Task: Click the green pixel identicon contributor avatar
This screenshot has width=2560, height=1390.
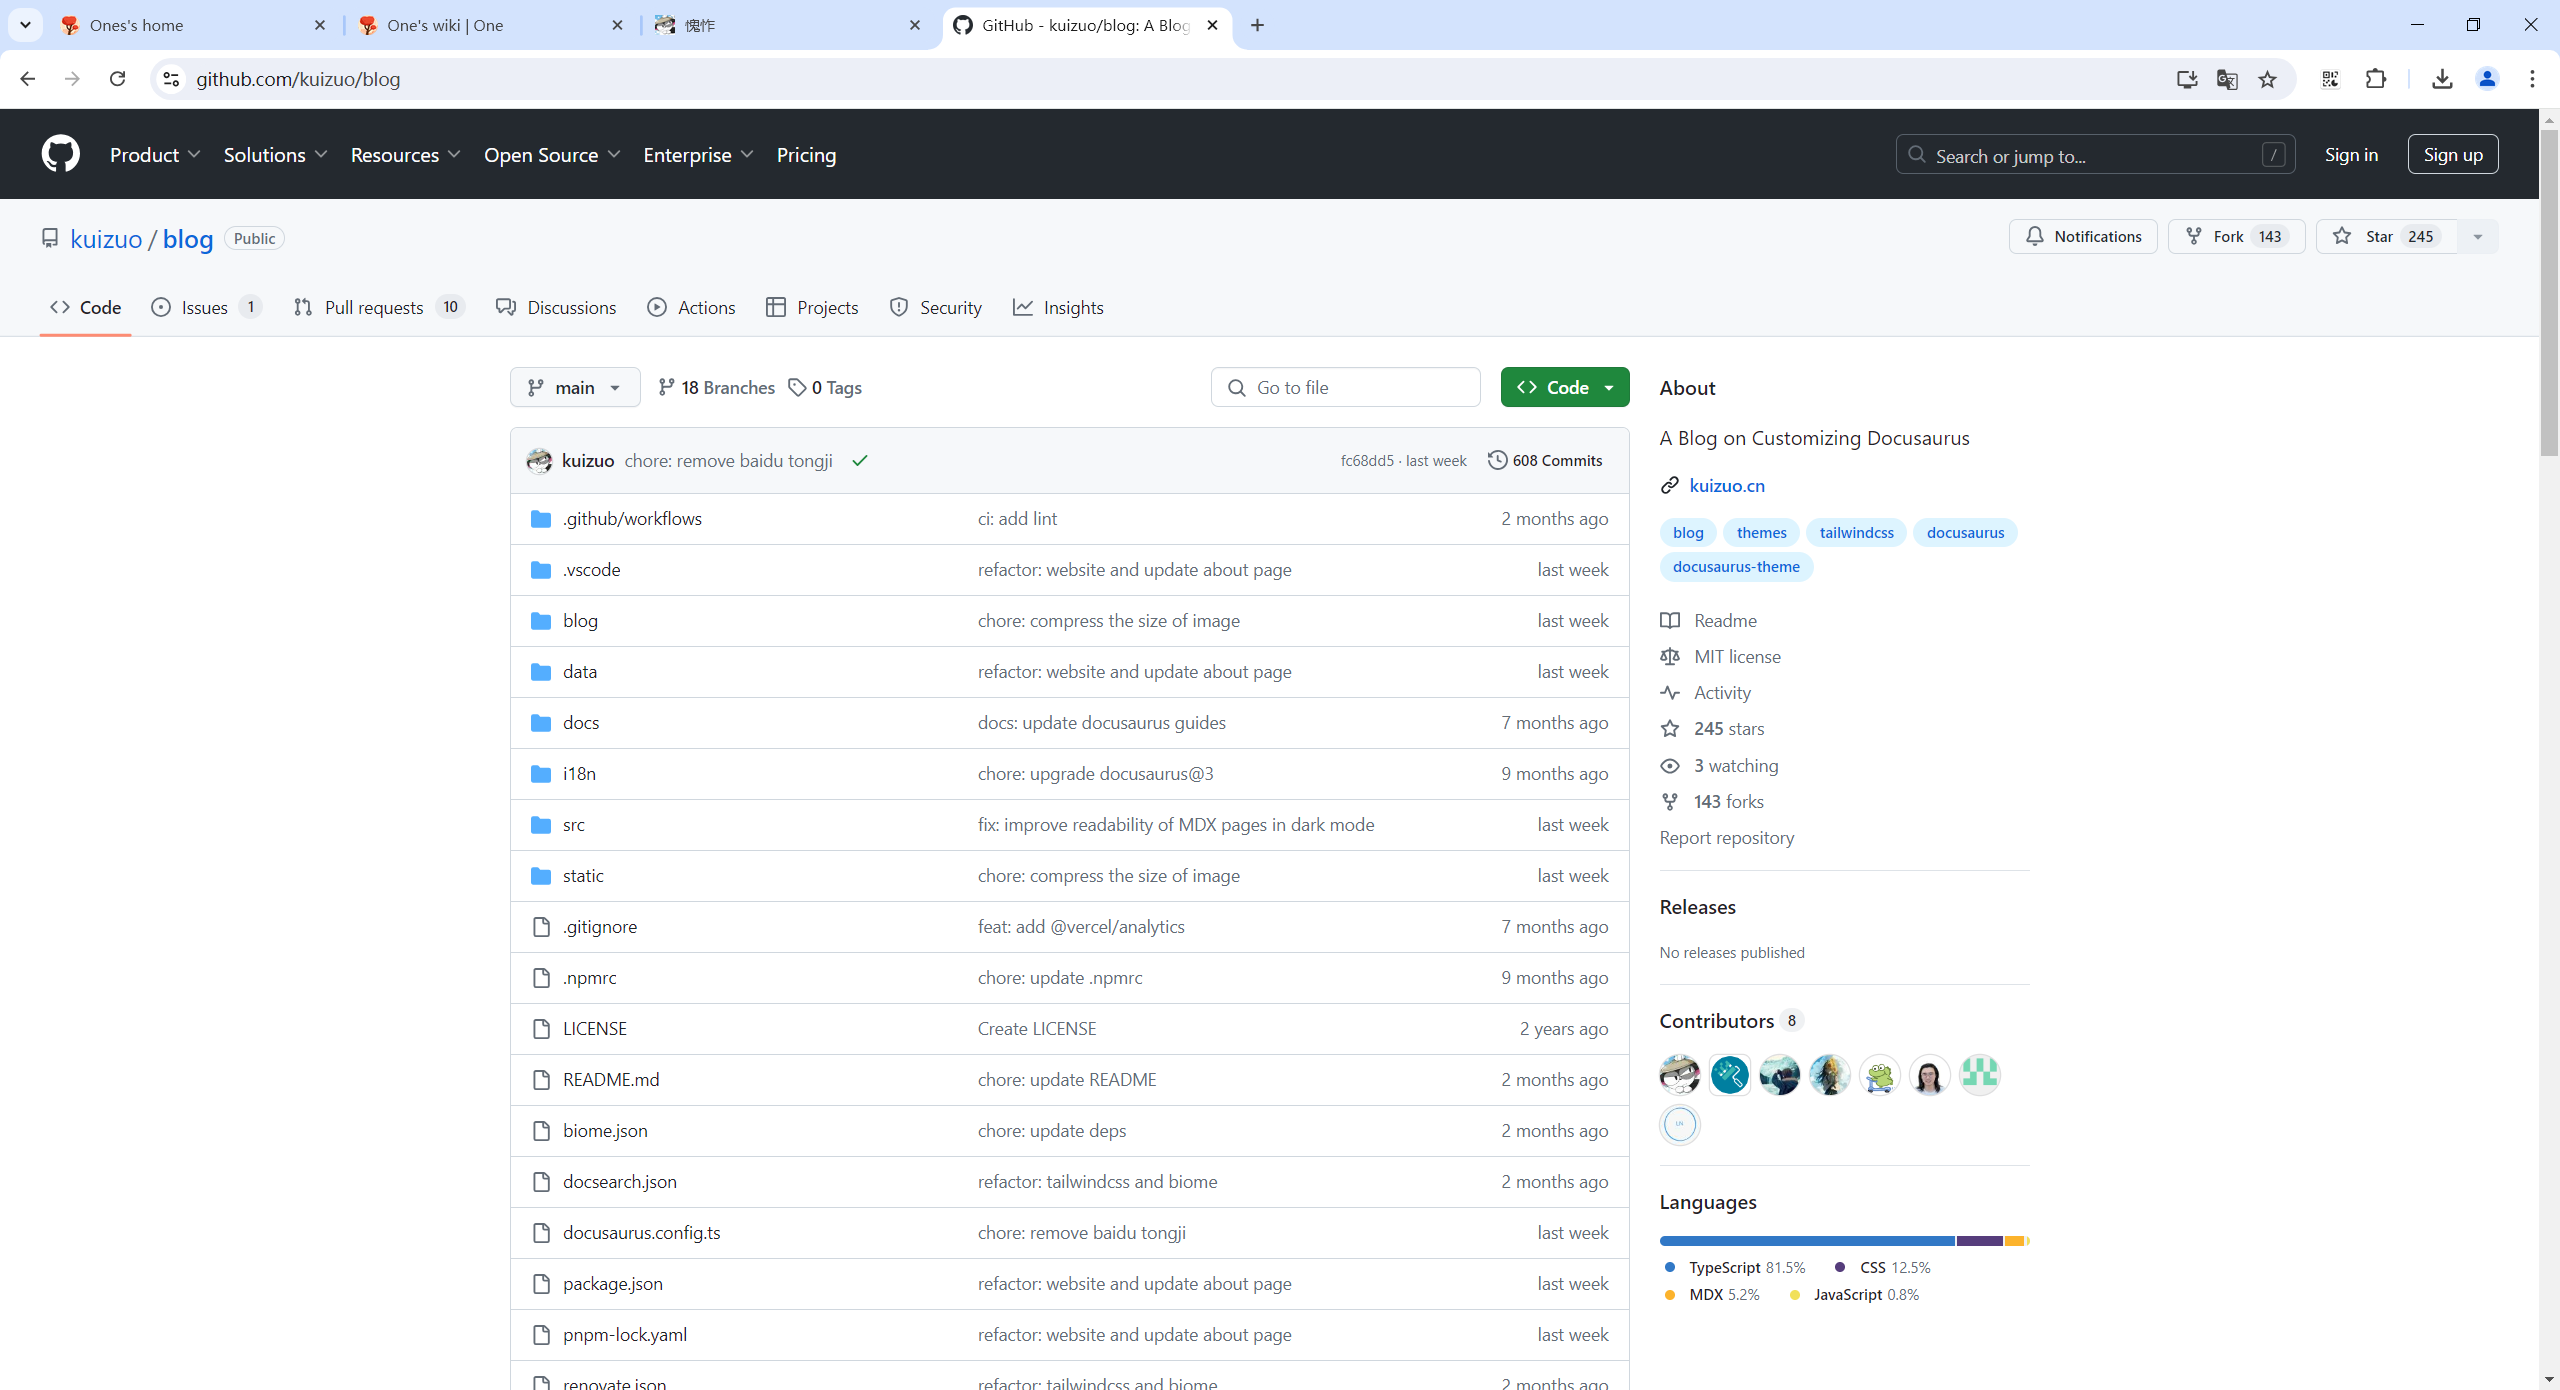Action: [1980, 1075]
